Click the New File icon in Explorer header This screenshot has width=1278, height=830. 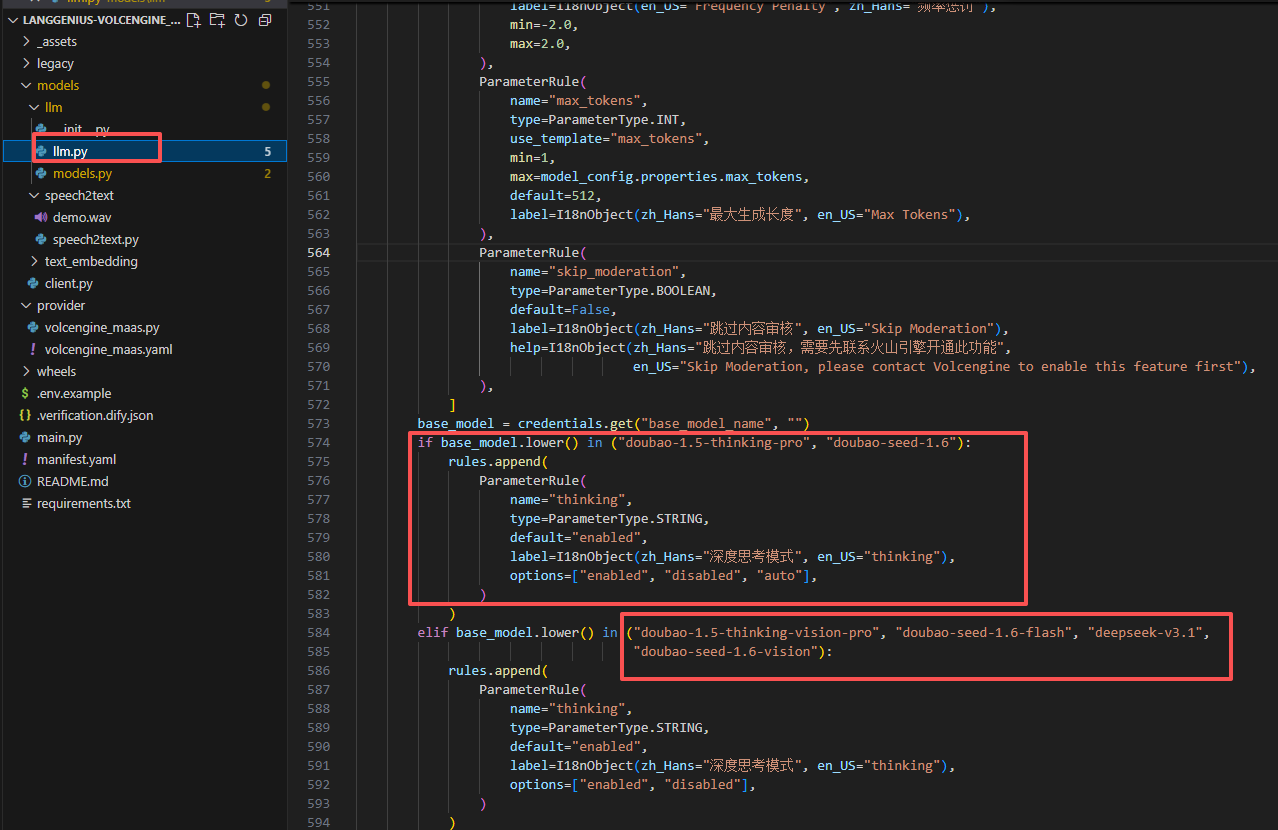[194, 19]
